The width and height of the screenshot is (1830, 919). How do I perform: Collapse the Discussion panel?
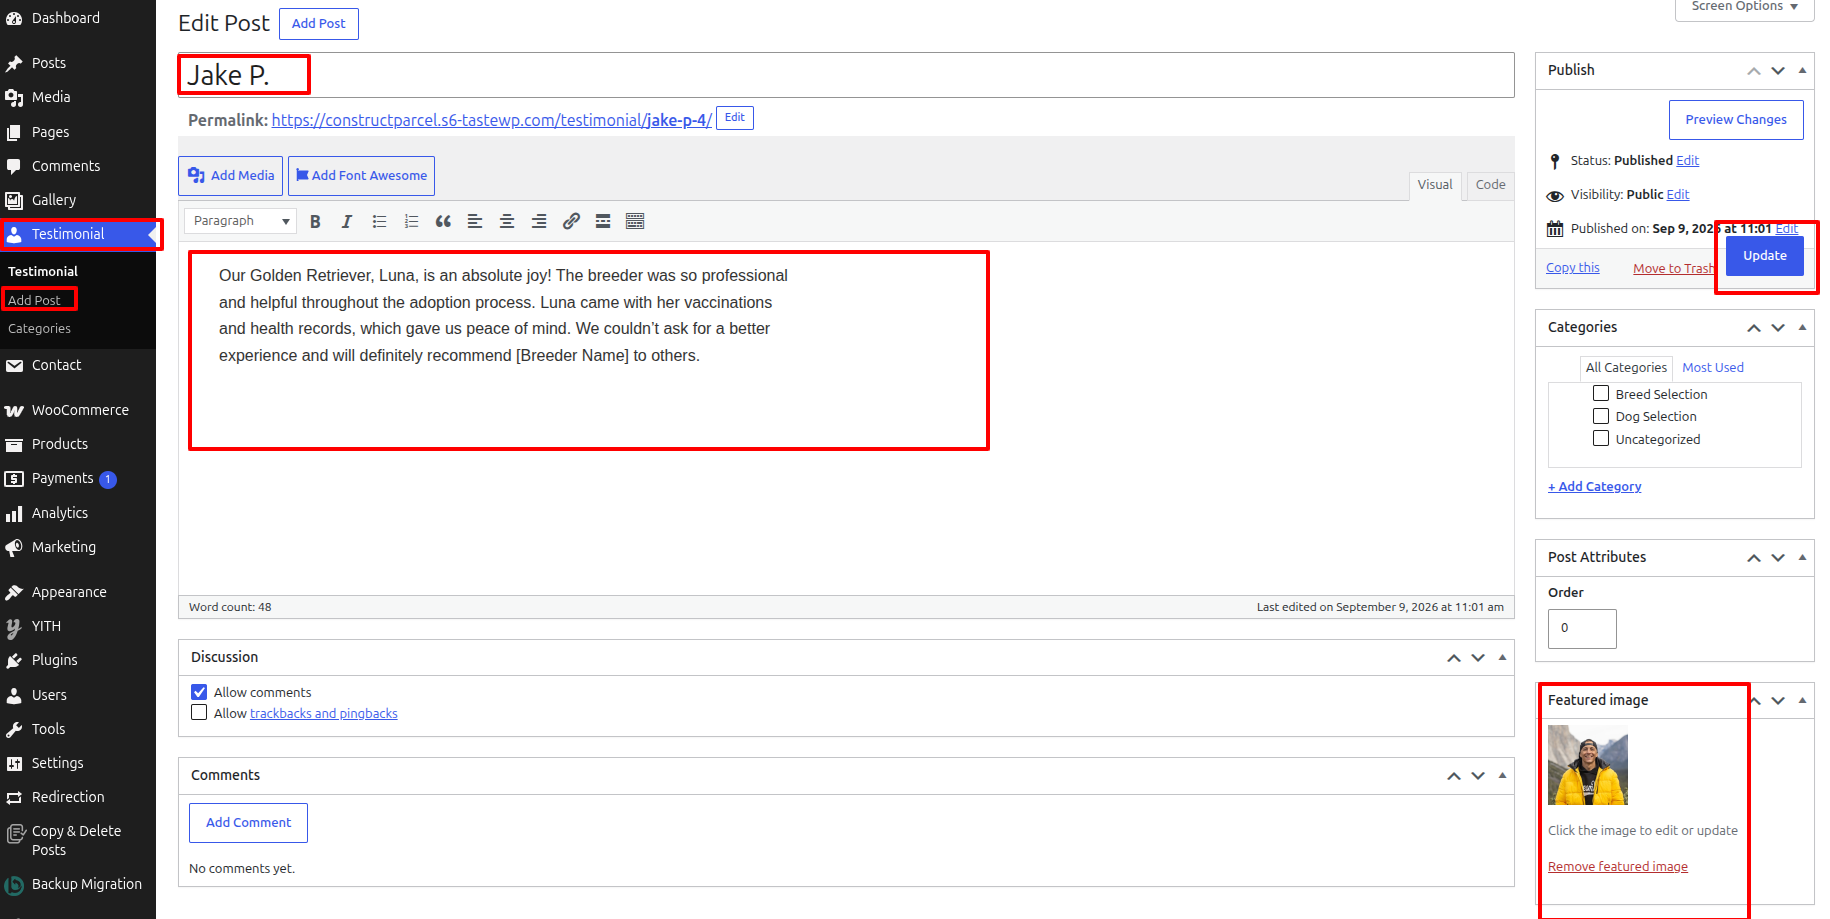[1502, 657]
